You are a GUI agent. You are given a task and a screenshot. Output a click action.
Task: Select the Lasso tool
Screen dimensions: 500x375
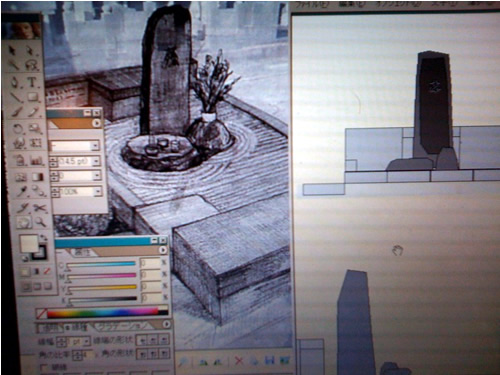click(32, 66)
